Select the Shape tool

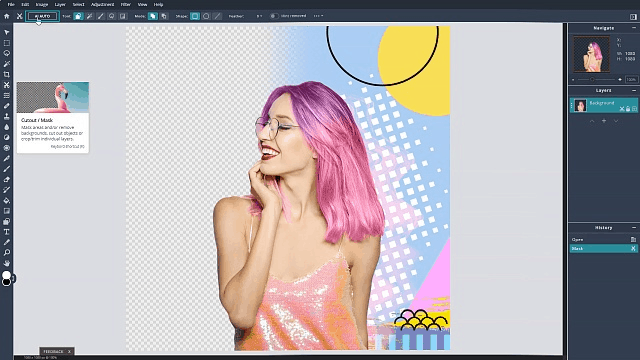coord(7,222)
